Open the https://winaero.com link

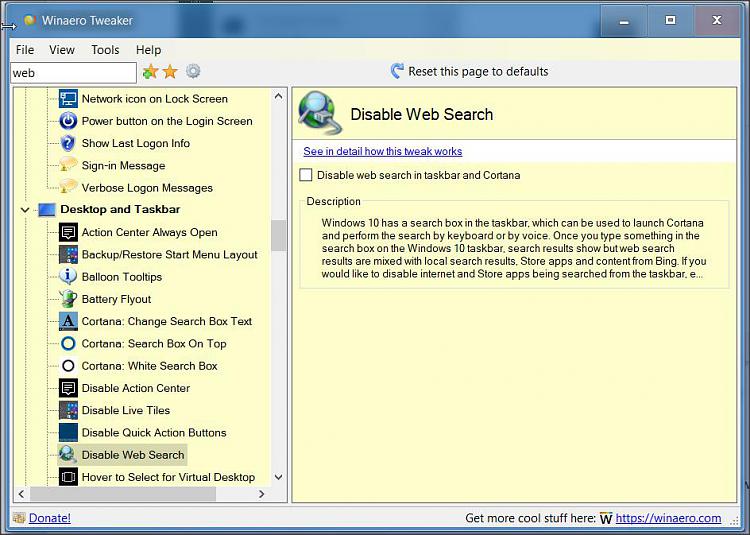pos(668,518)
